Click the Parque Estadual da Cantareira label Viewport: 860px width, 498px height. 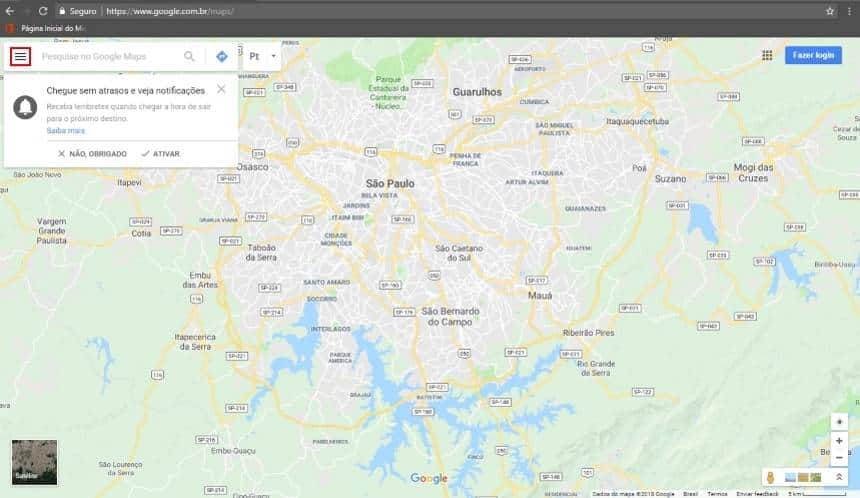pyautogui.click(x=388, y=93)
